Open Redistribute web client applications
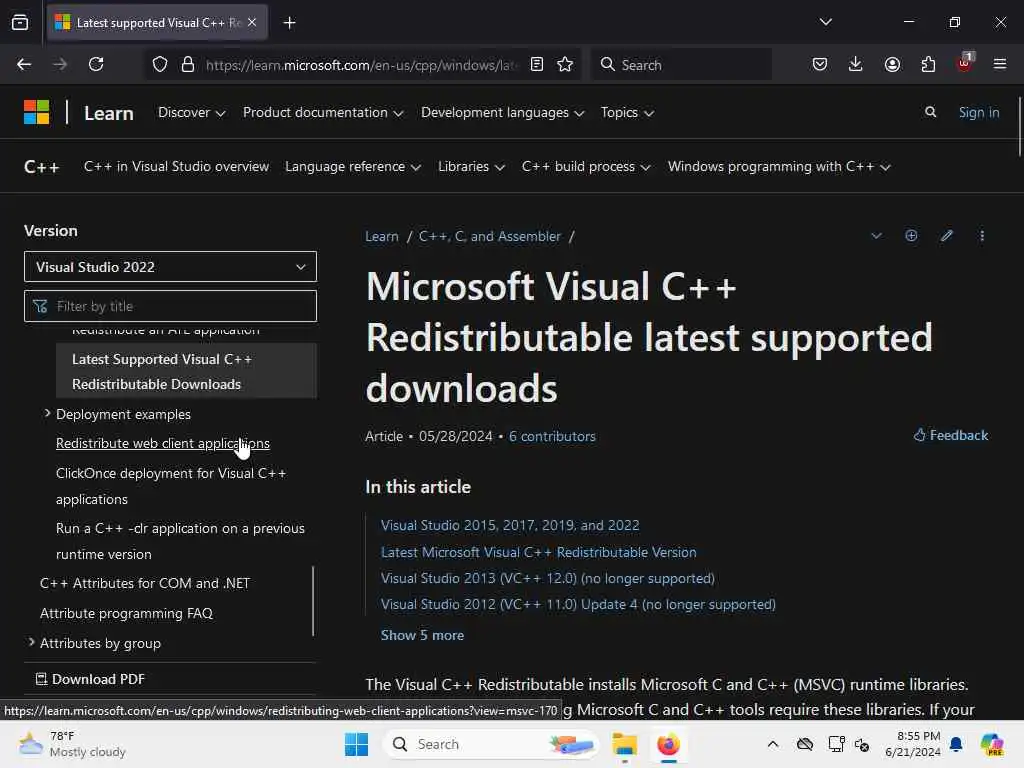This screenshot has height=768, width=1024. pos(163,443)
